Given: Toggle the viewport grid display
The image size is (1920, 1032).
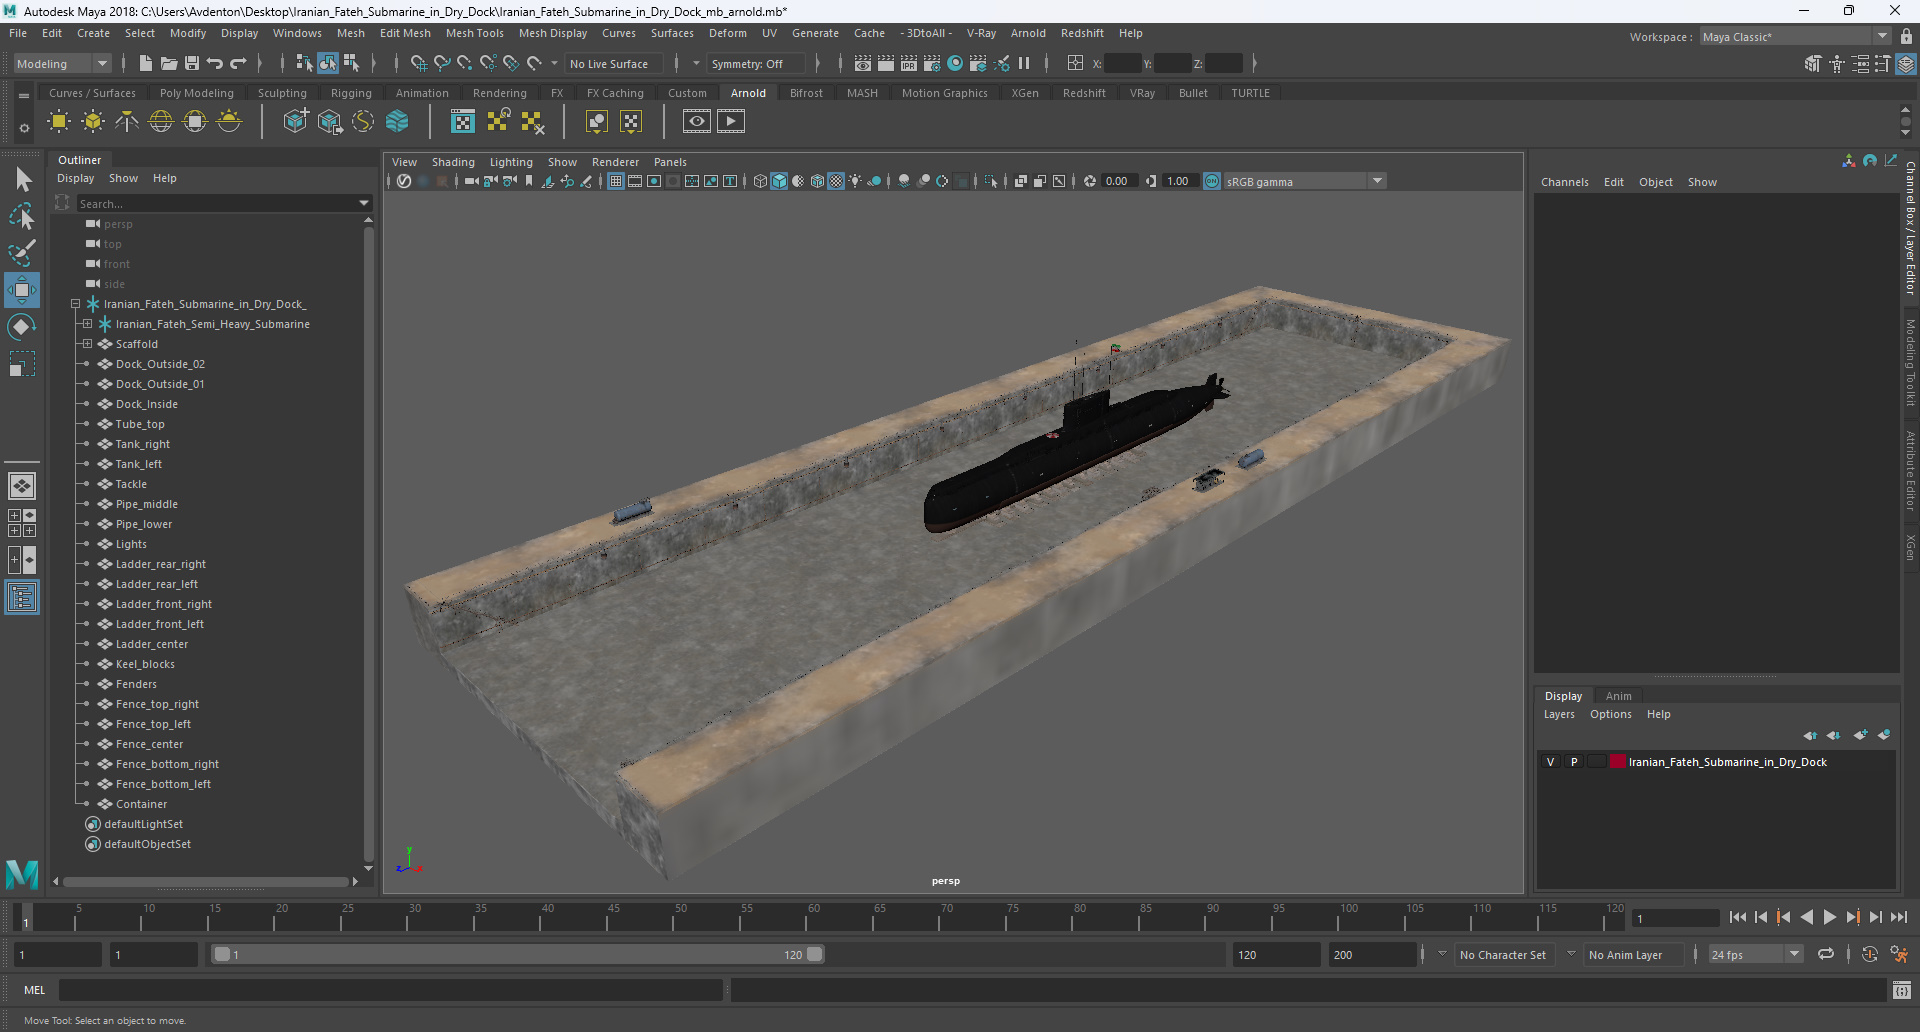Looking at the screenshot, I should coord(616,181).
